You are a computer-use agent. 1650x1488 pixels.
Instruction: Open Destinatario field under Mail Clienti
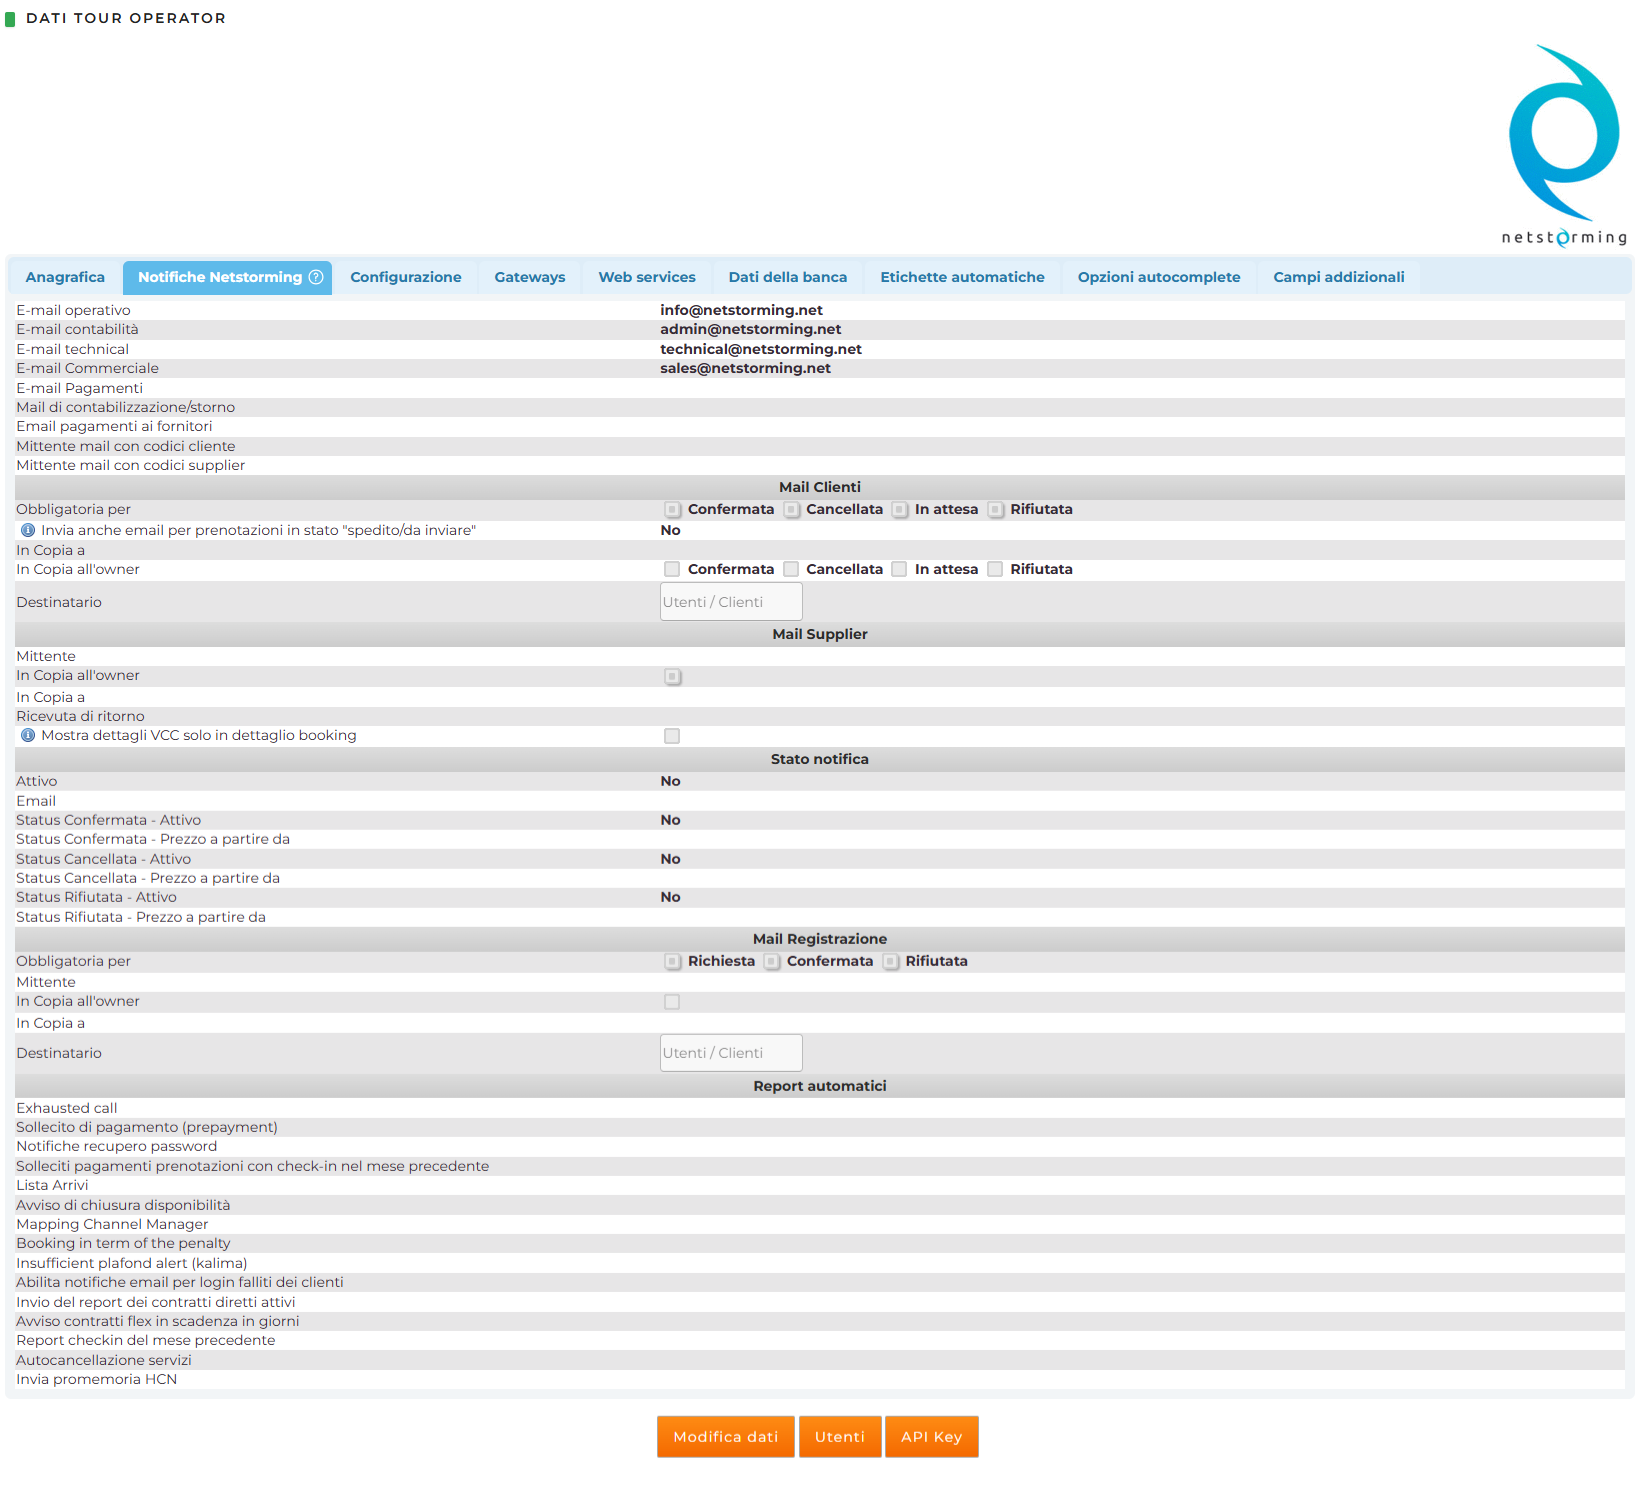click(x=731, y=602)
